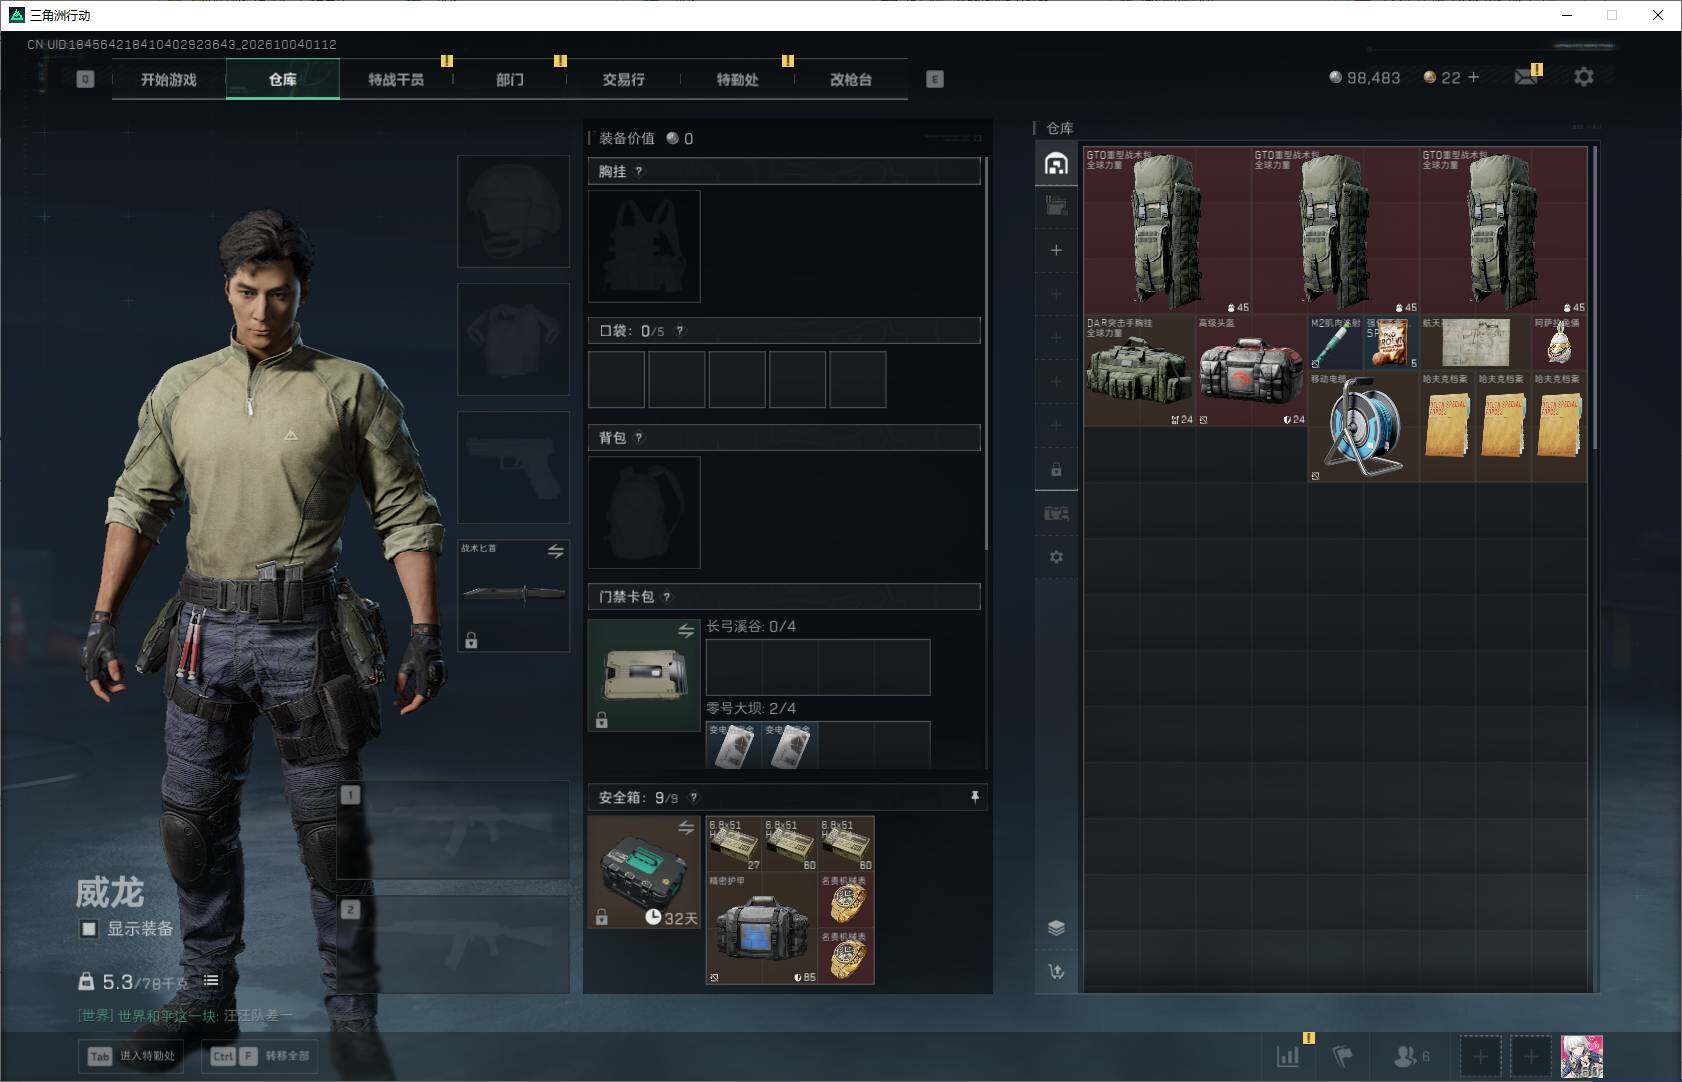Add more gold currency with plus
Viewport: 1682px width, 1082px height.
[x=1473, y=77]
